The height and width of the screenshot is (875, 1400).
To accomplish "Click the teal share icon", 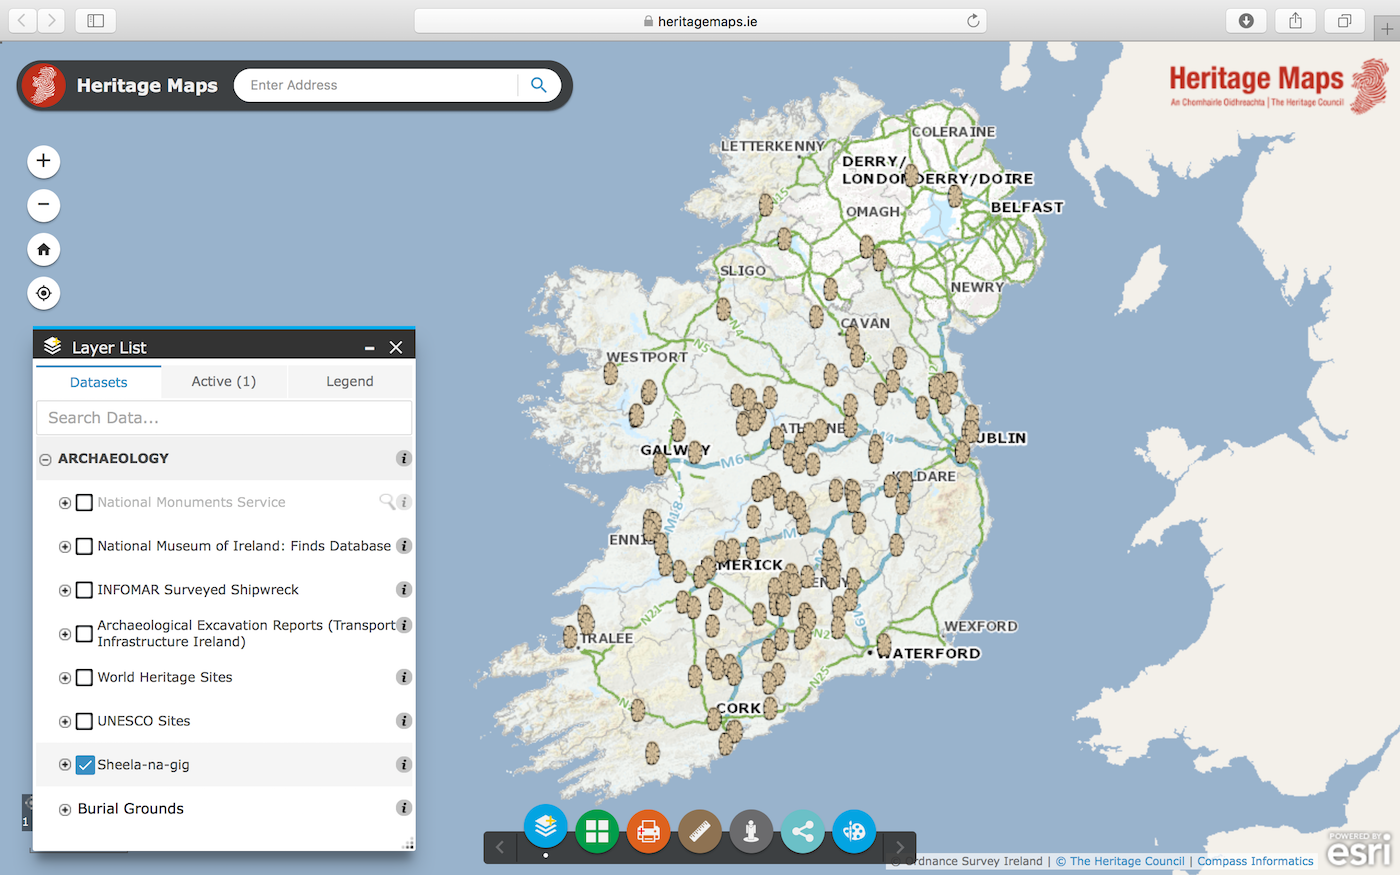I will 802,831.
